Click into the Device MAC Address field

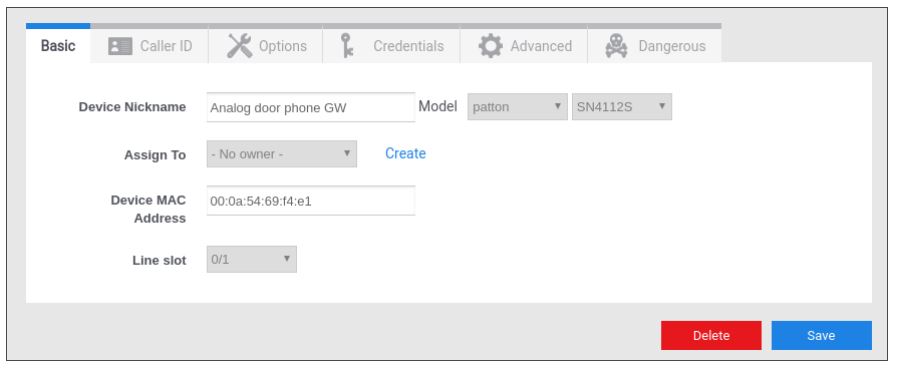tap(311, 201)
